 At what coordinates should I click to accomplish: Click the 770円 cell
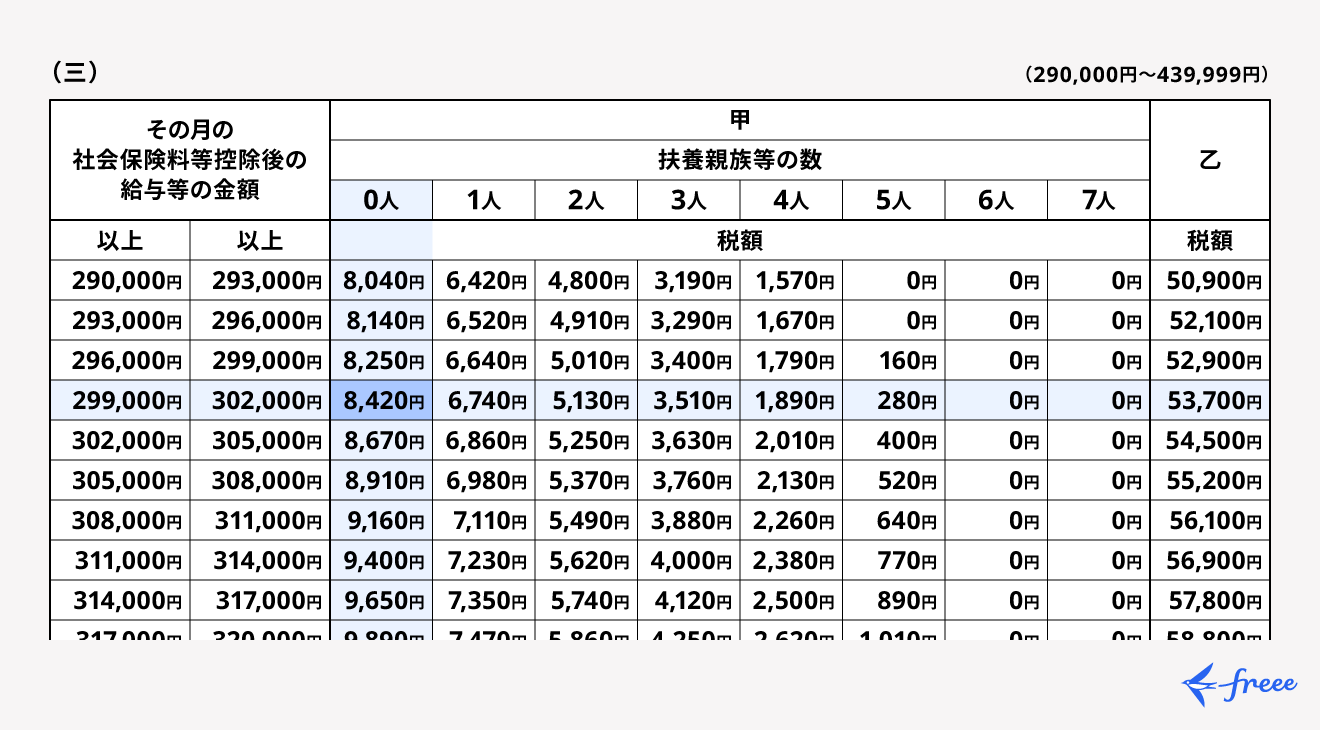tap(894, 561)
